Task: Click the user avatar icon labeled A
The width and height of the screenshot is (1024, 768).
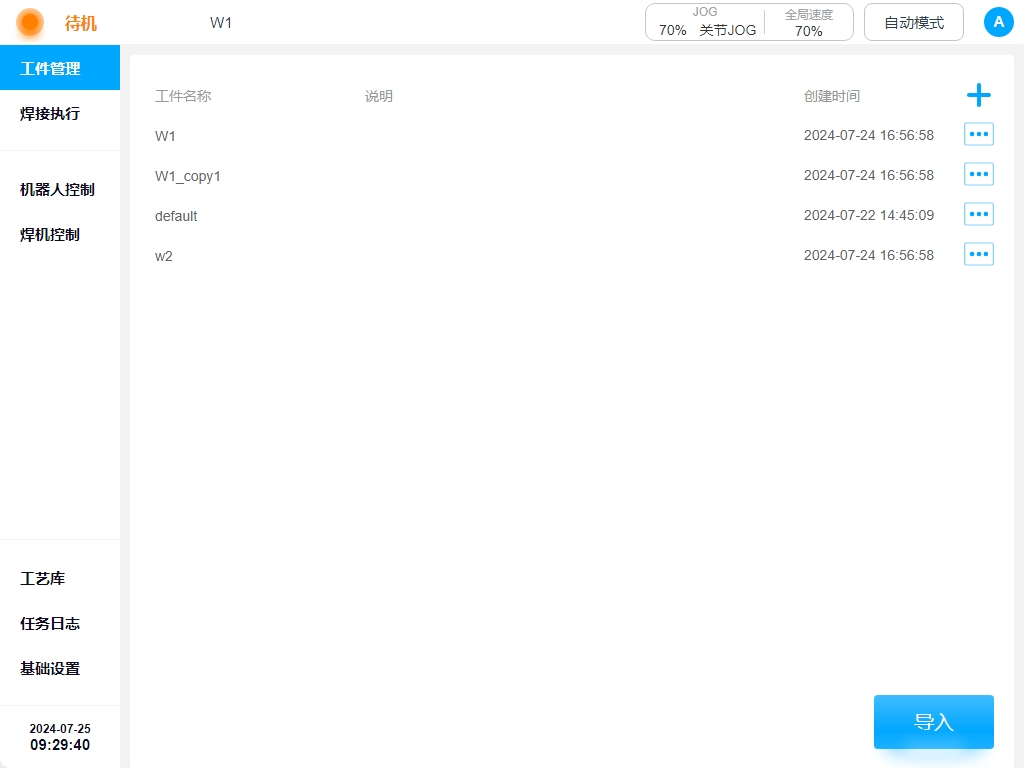Action: pos(998,22)
